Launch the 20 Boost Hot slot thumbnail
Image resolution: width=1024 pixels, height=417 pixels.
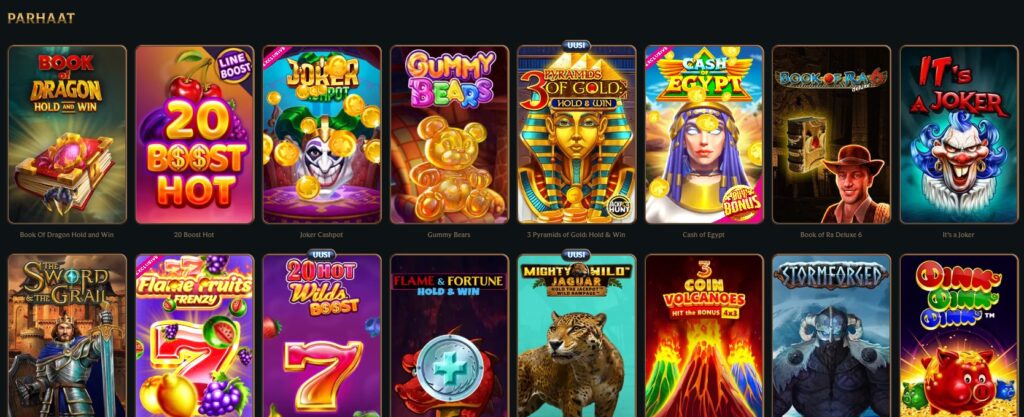tap(195, 134)
